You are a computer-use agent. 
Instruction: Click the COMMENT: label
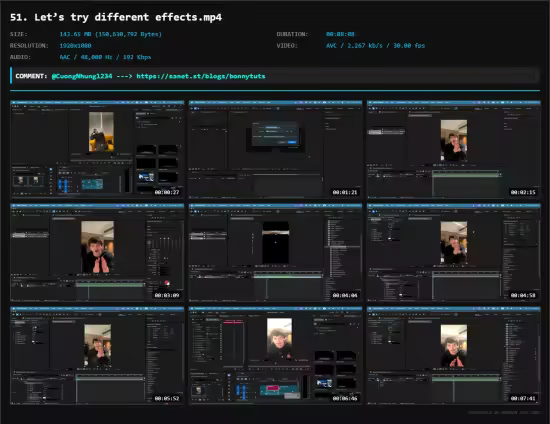point(31,76)
